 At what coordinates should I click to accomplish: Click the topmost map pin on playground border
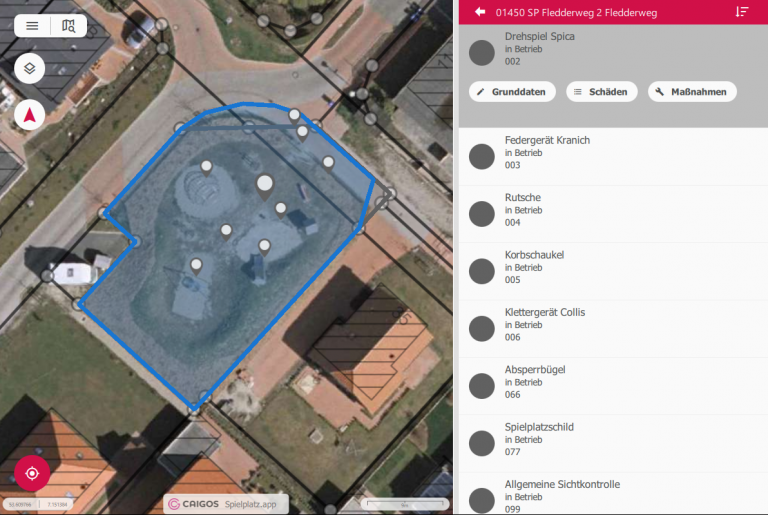coord(294,116)
